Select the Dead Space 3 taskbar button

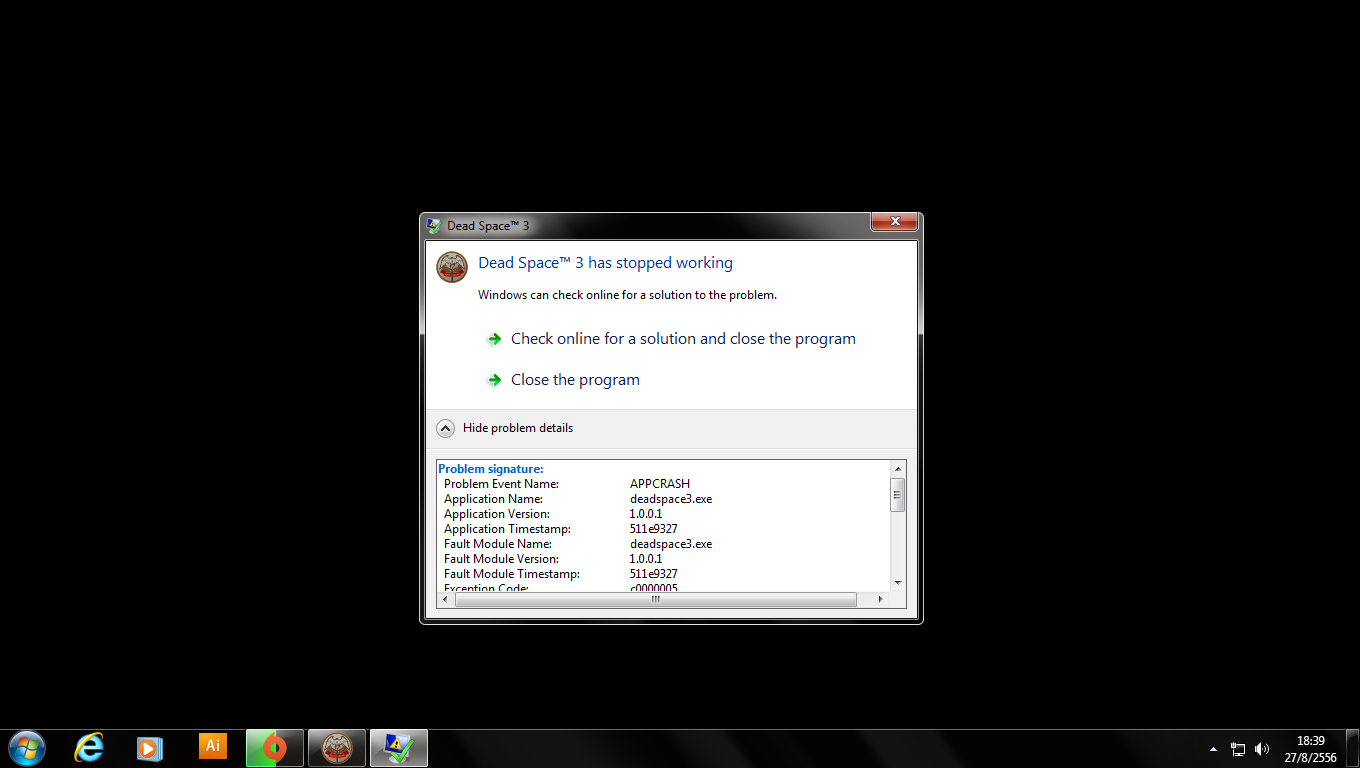pos(337,748)
